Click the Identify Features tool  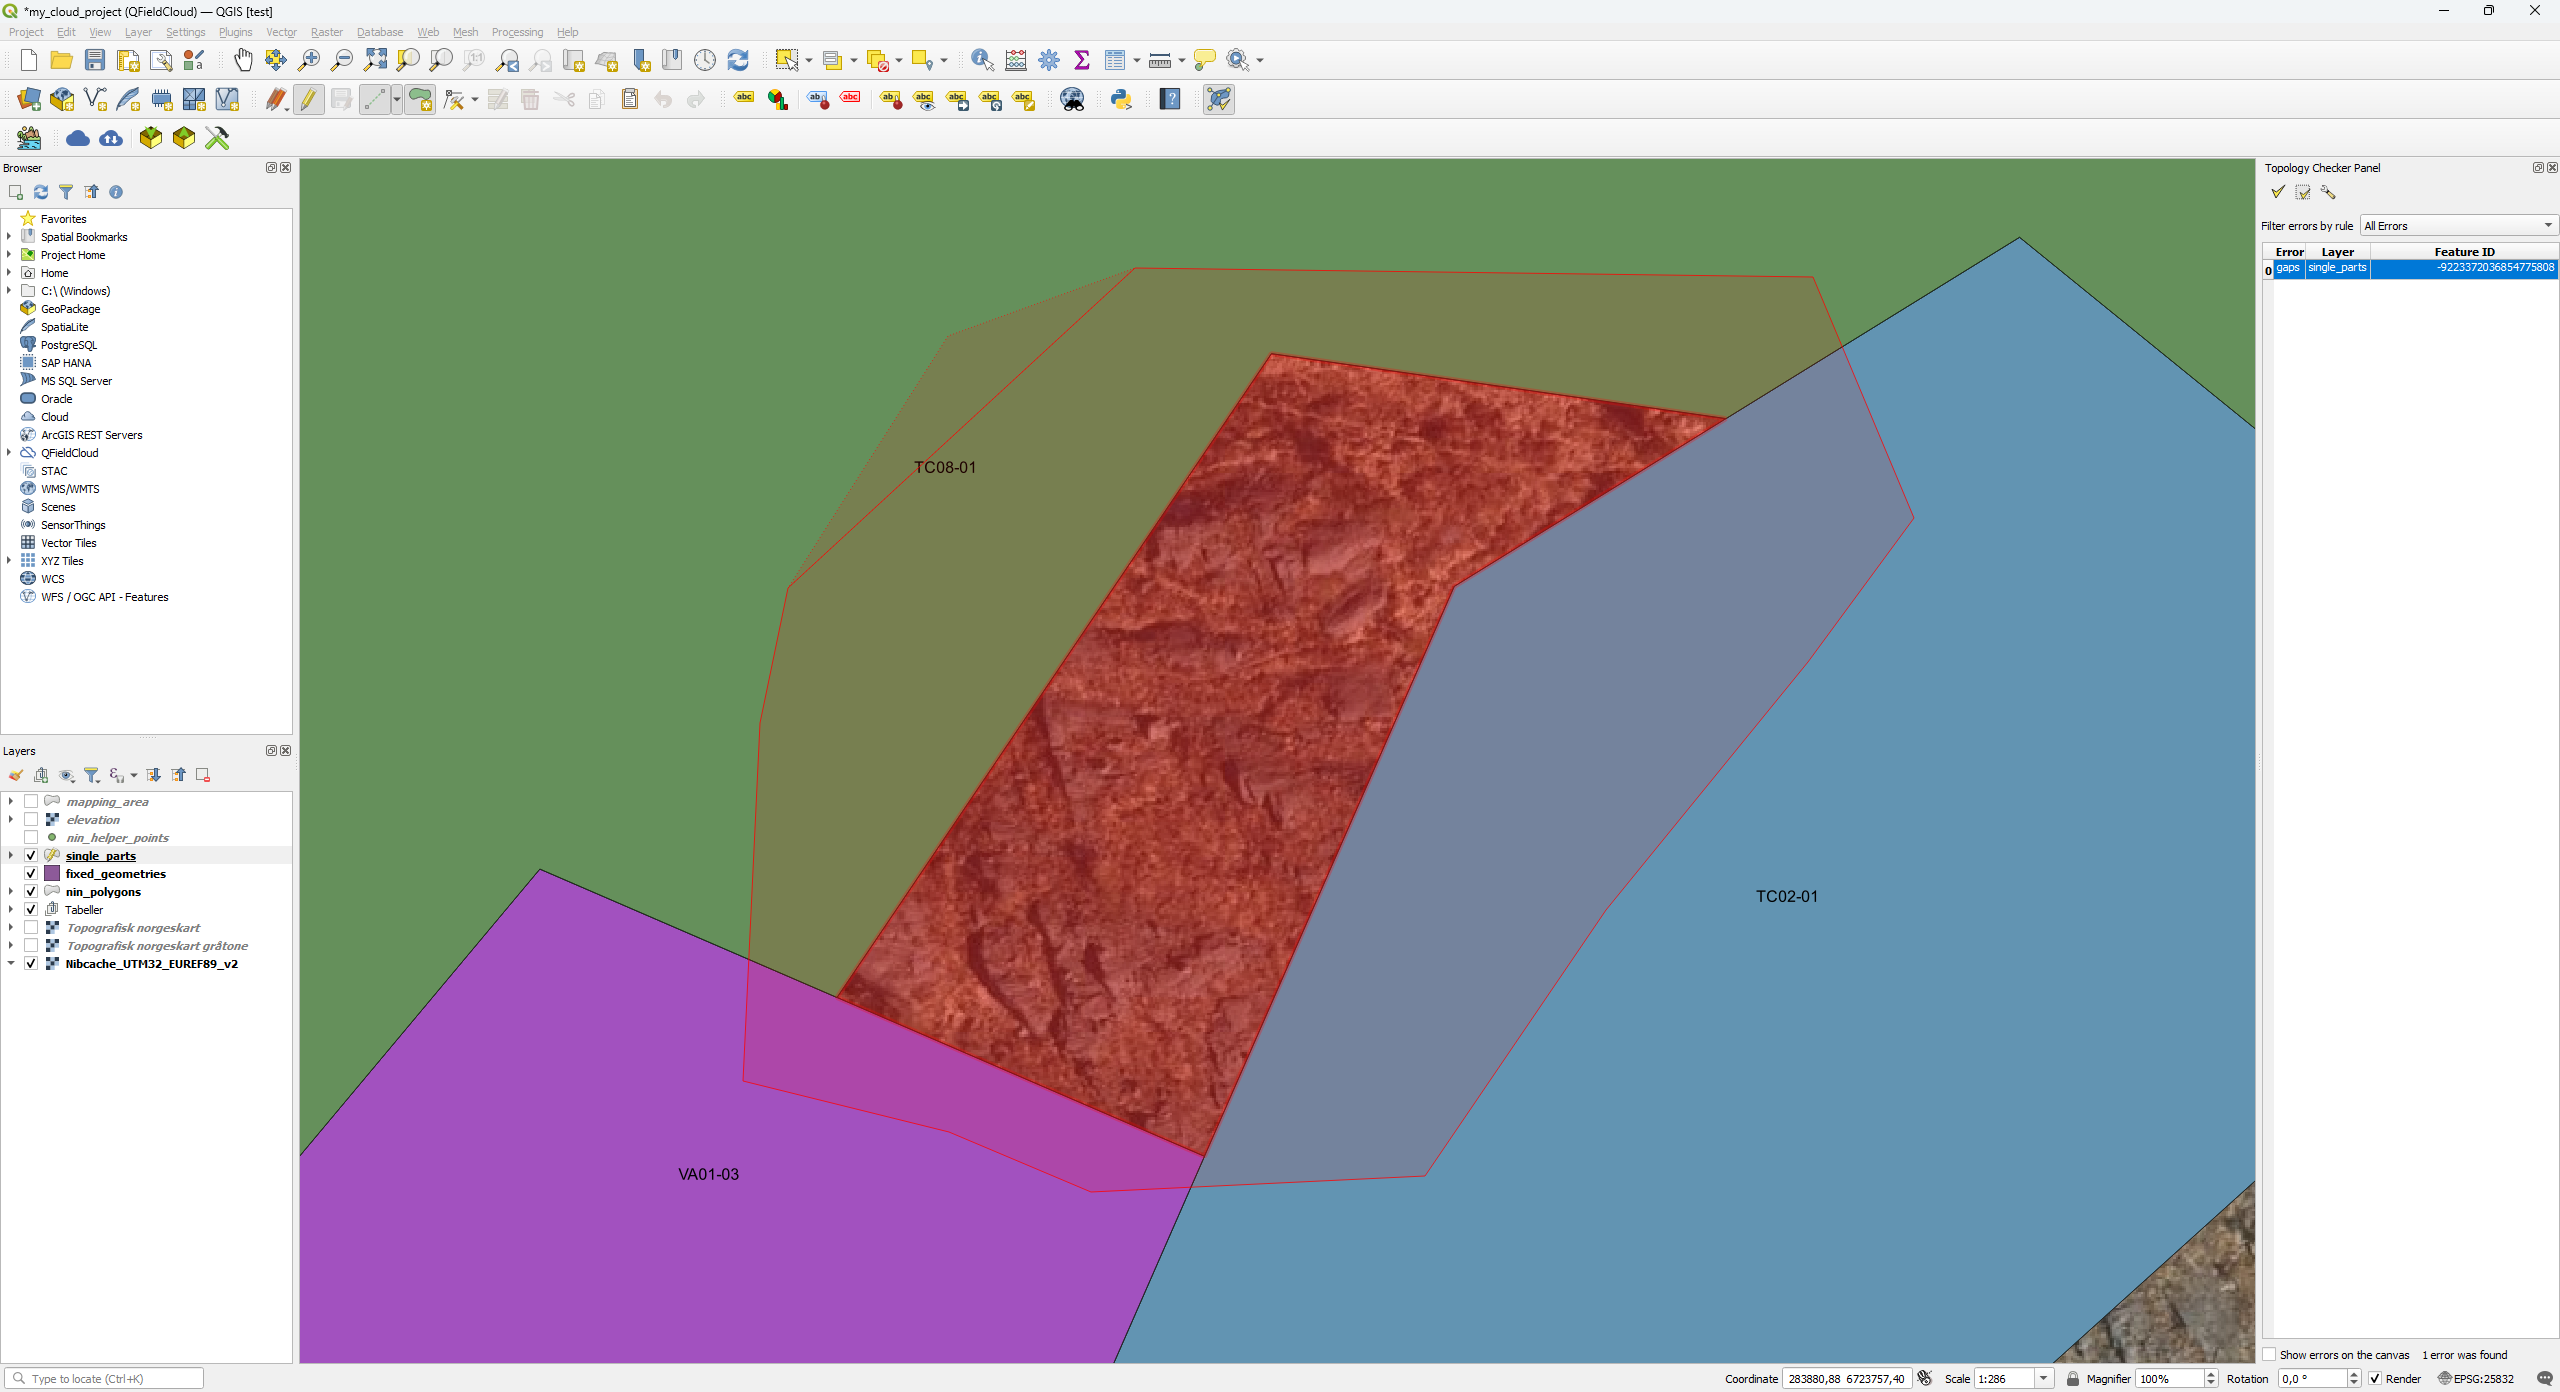click(982, 60)
